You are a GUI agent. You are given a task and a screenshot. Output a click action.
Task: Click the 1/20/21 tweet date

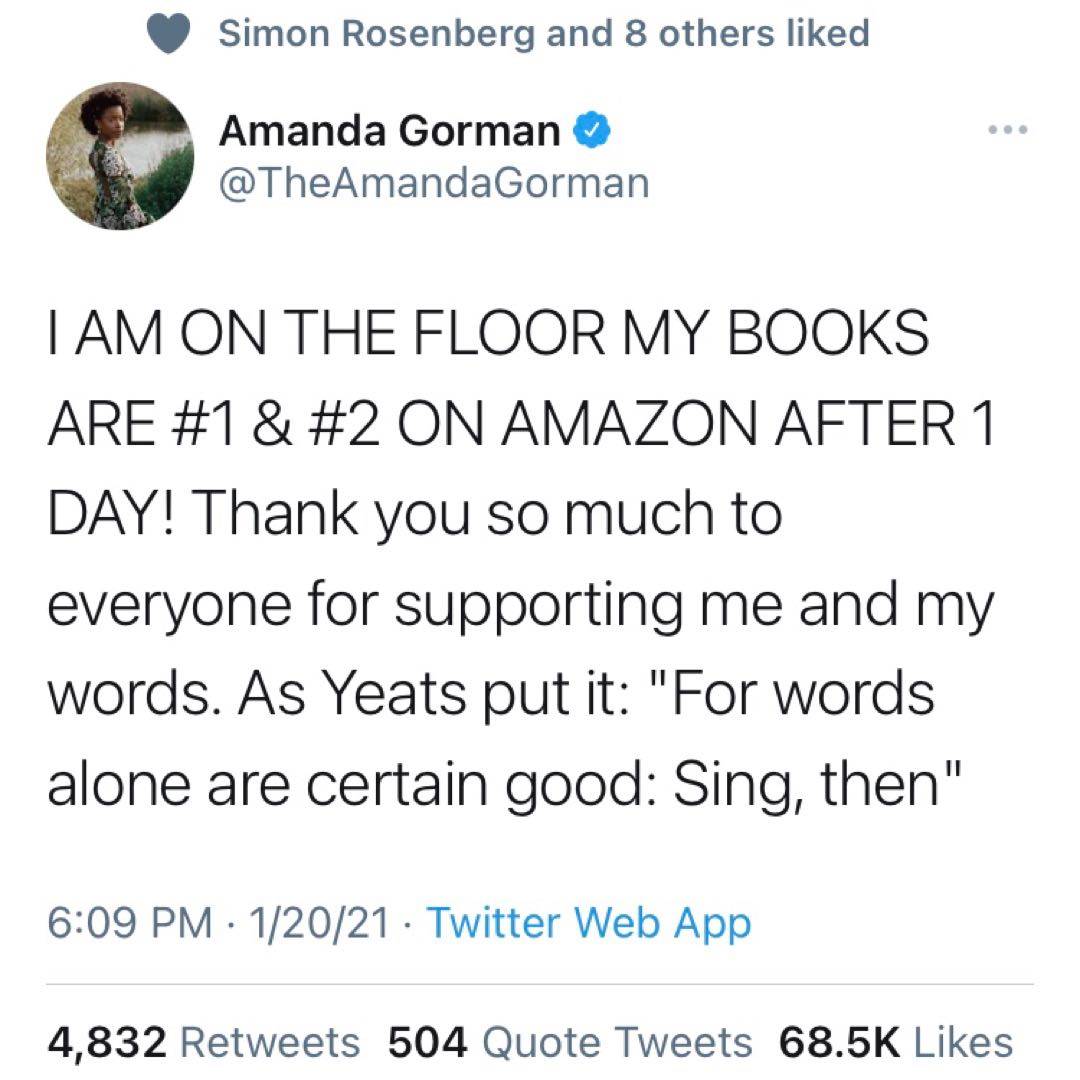click(320, 924)
